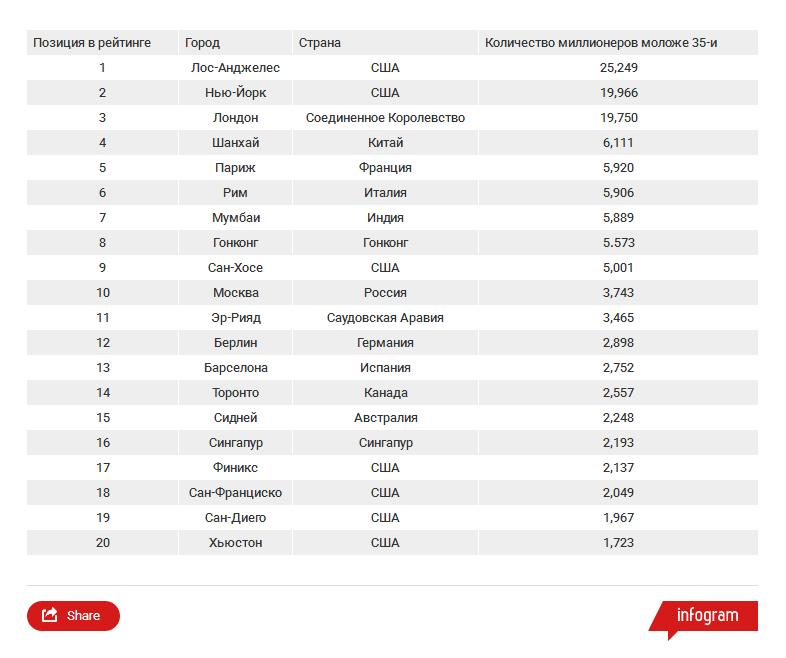Select the Лос-Анджелес city cell

235,68
